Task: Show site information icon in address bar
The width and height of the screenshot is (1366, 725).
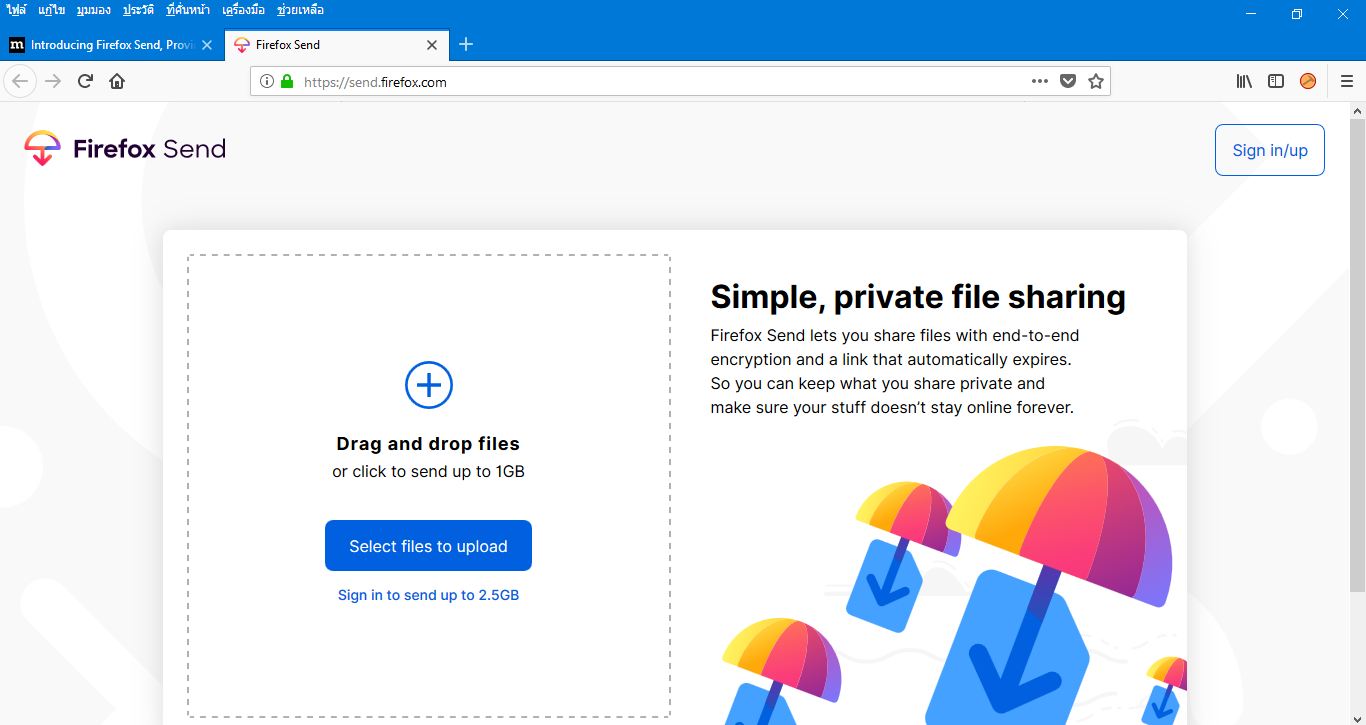Action: click(x=266, y=82)
